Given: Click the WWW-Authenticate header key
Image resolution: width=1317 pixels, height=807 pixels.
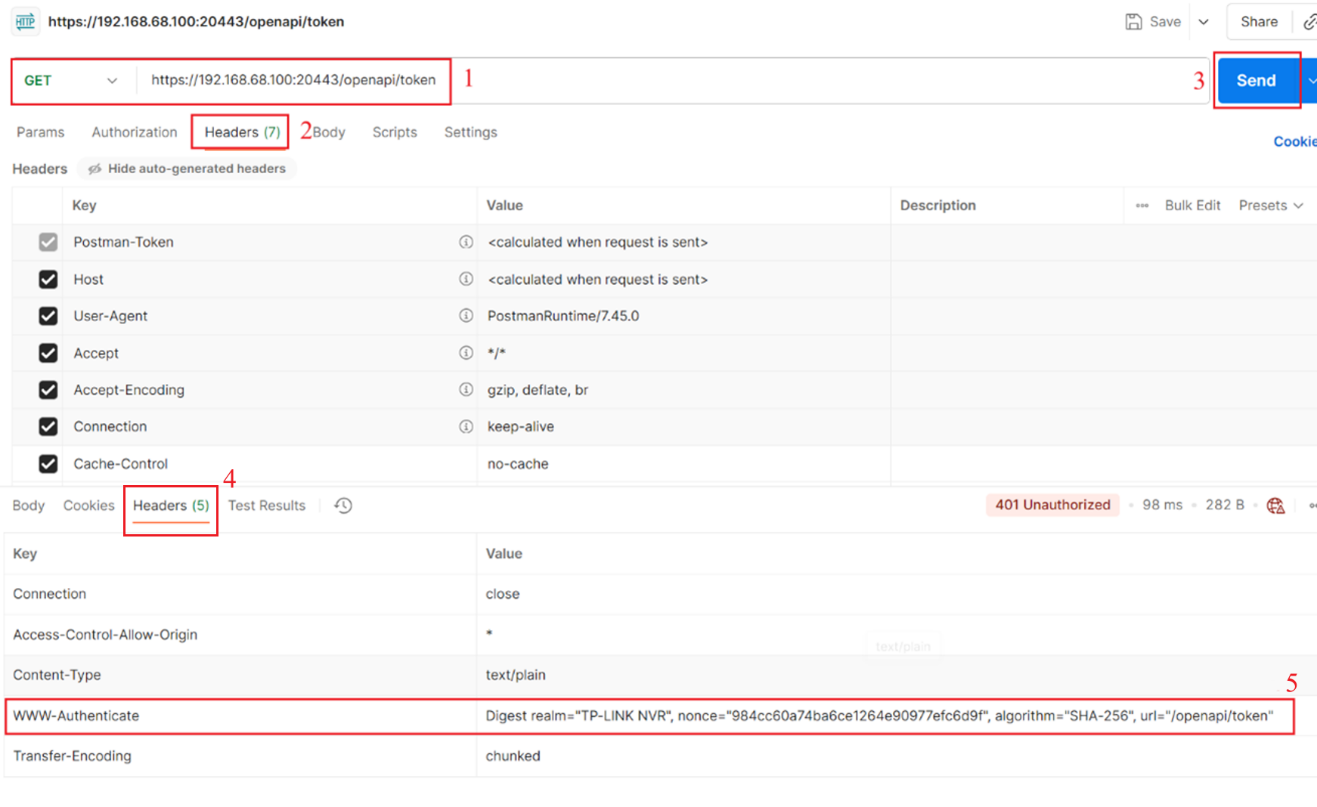Looking at the screenshot, I should 76,716.
